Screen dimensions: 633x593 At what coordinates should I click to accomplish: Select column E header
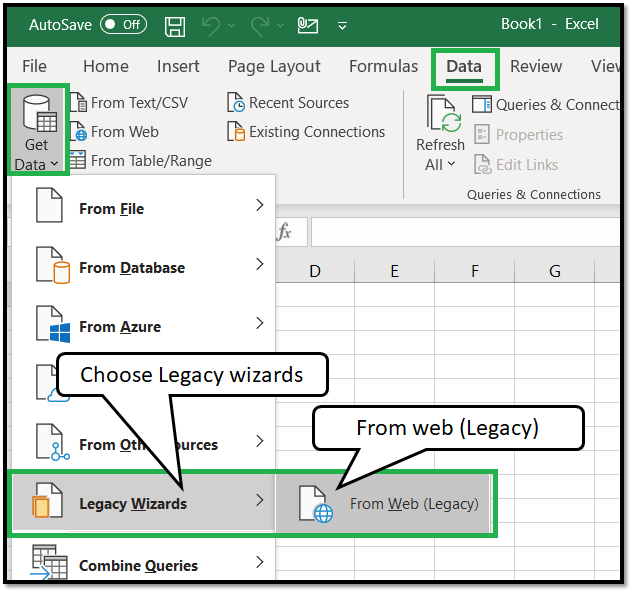pyautogui.click(x=394, y=271)
